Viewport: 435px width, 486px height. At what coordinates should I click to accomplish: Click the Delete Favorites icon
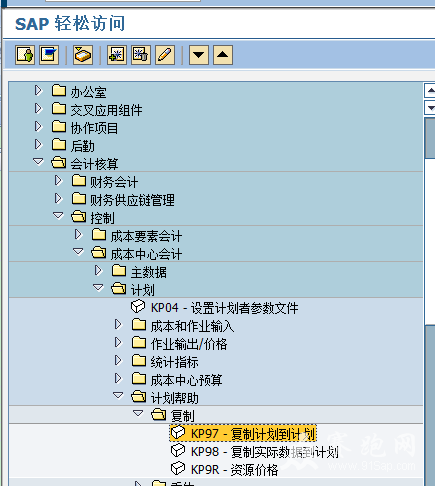[x=141, y=55]
